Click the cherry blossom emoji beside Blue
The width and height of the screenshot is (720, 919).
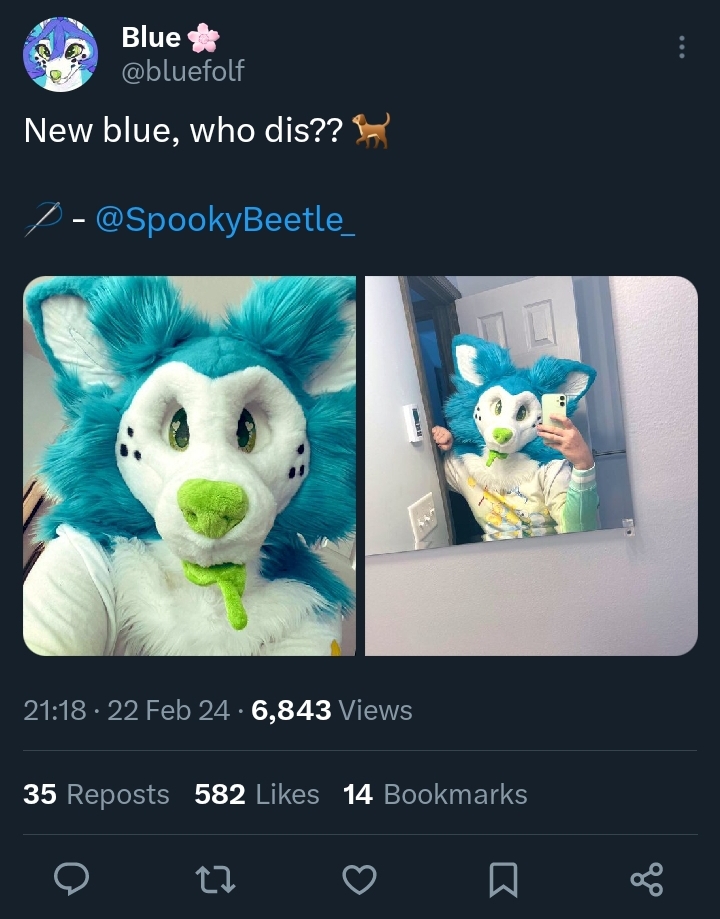coord(203,38)
